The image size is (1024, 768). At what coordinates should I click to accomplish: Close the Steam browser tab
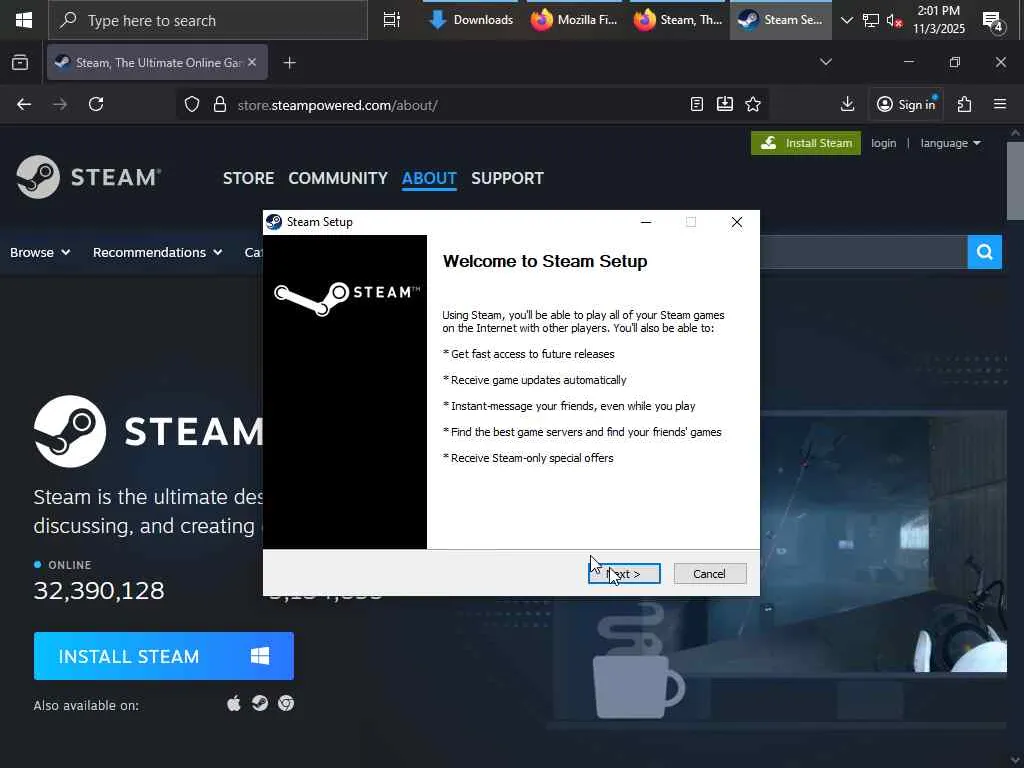252,63
